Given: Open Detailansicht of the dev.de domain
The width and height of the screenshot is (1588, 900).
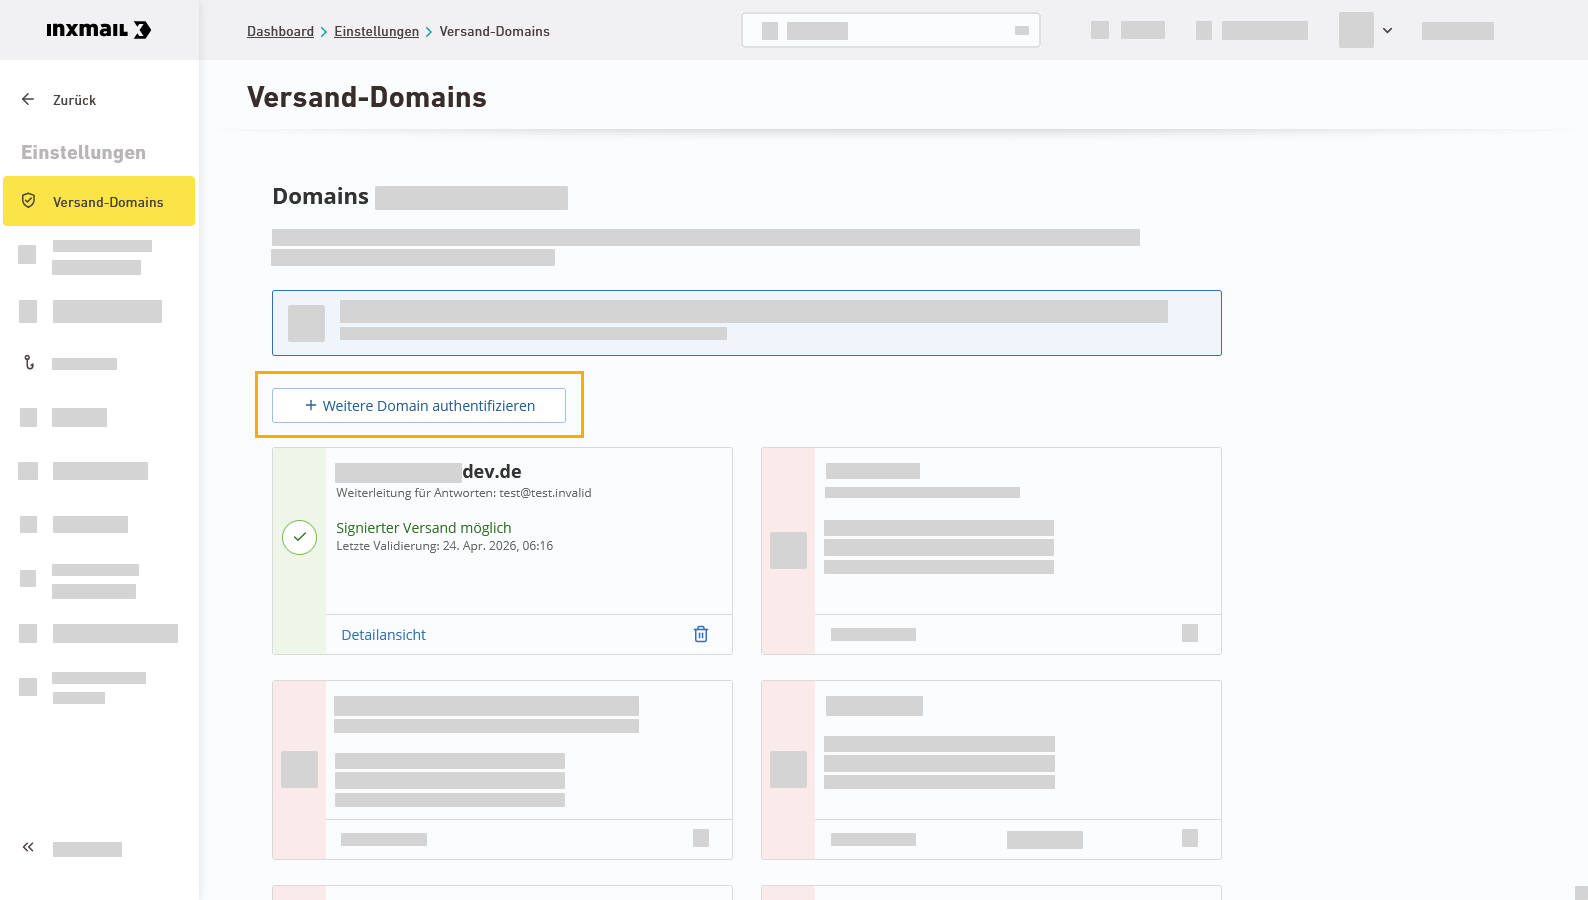Looking at the screenshot, I should pos(384,635).
